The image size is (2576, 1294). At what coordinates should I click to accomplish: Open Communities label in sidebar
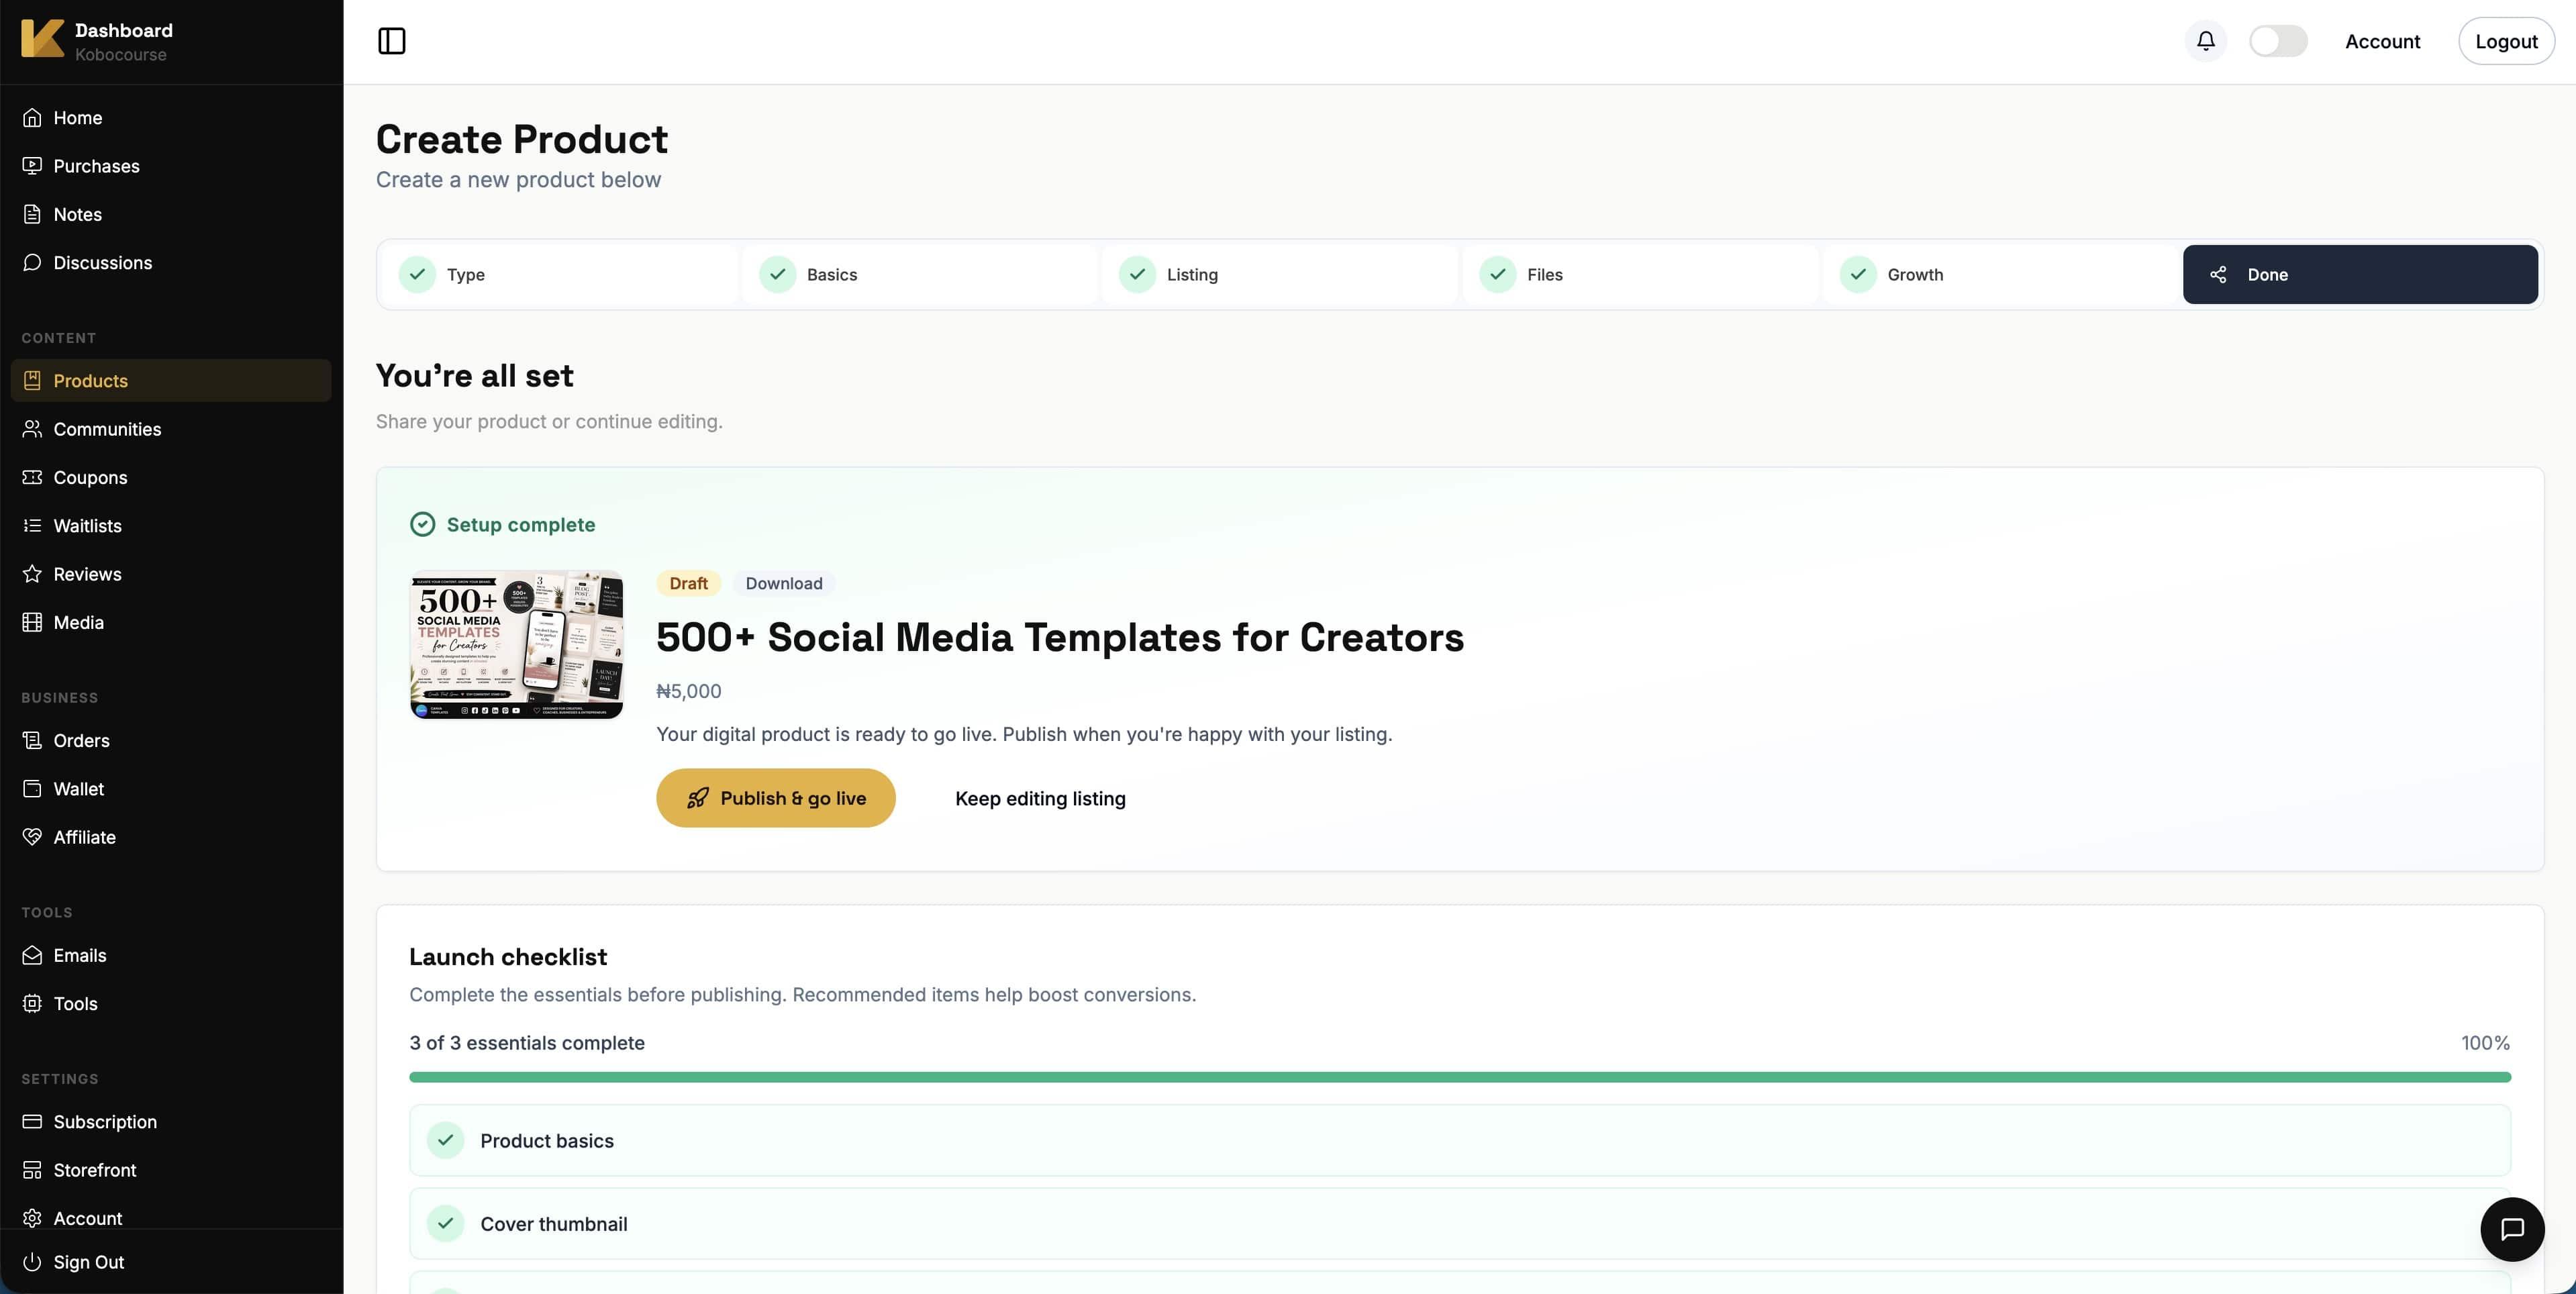[107, 429]
